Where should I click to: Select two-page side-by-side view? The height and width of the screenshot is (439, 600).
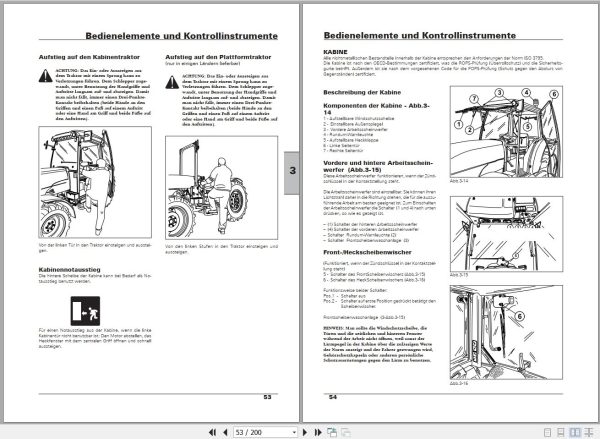pos(575,432)
